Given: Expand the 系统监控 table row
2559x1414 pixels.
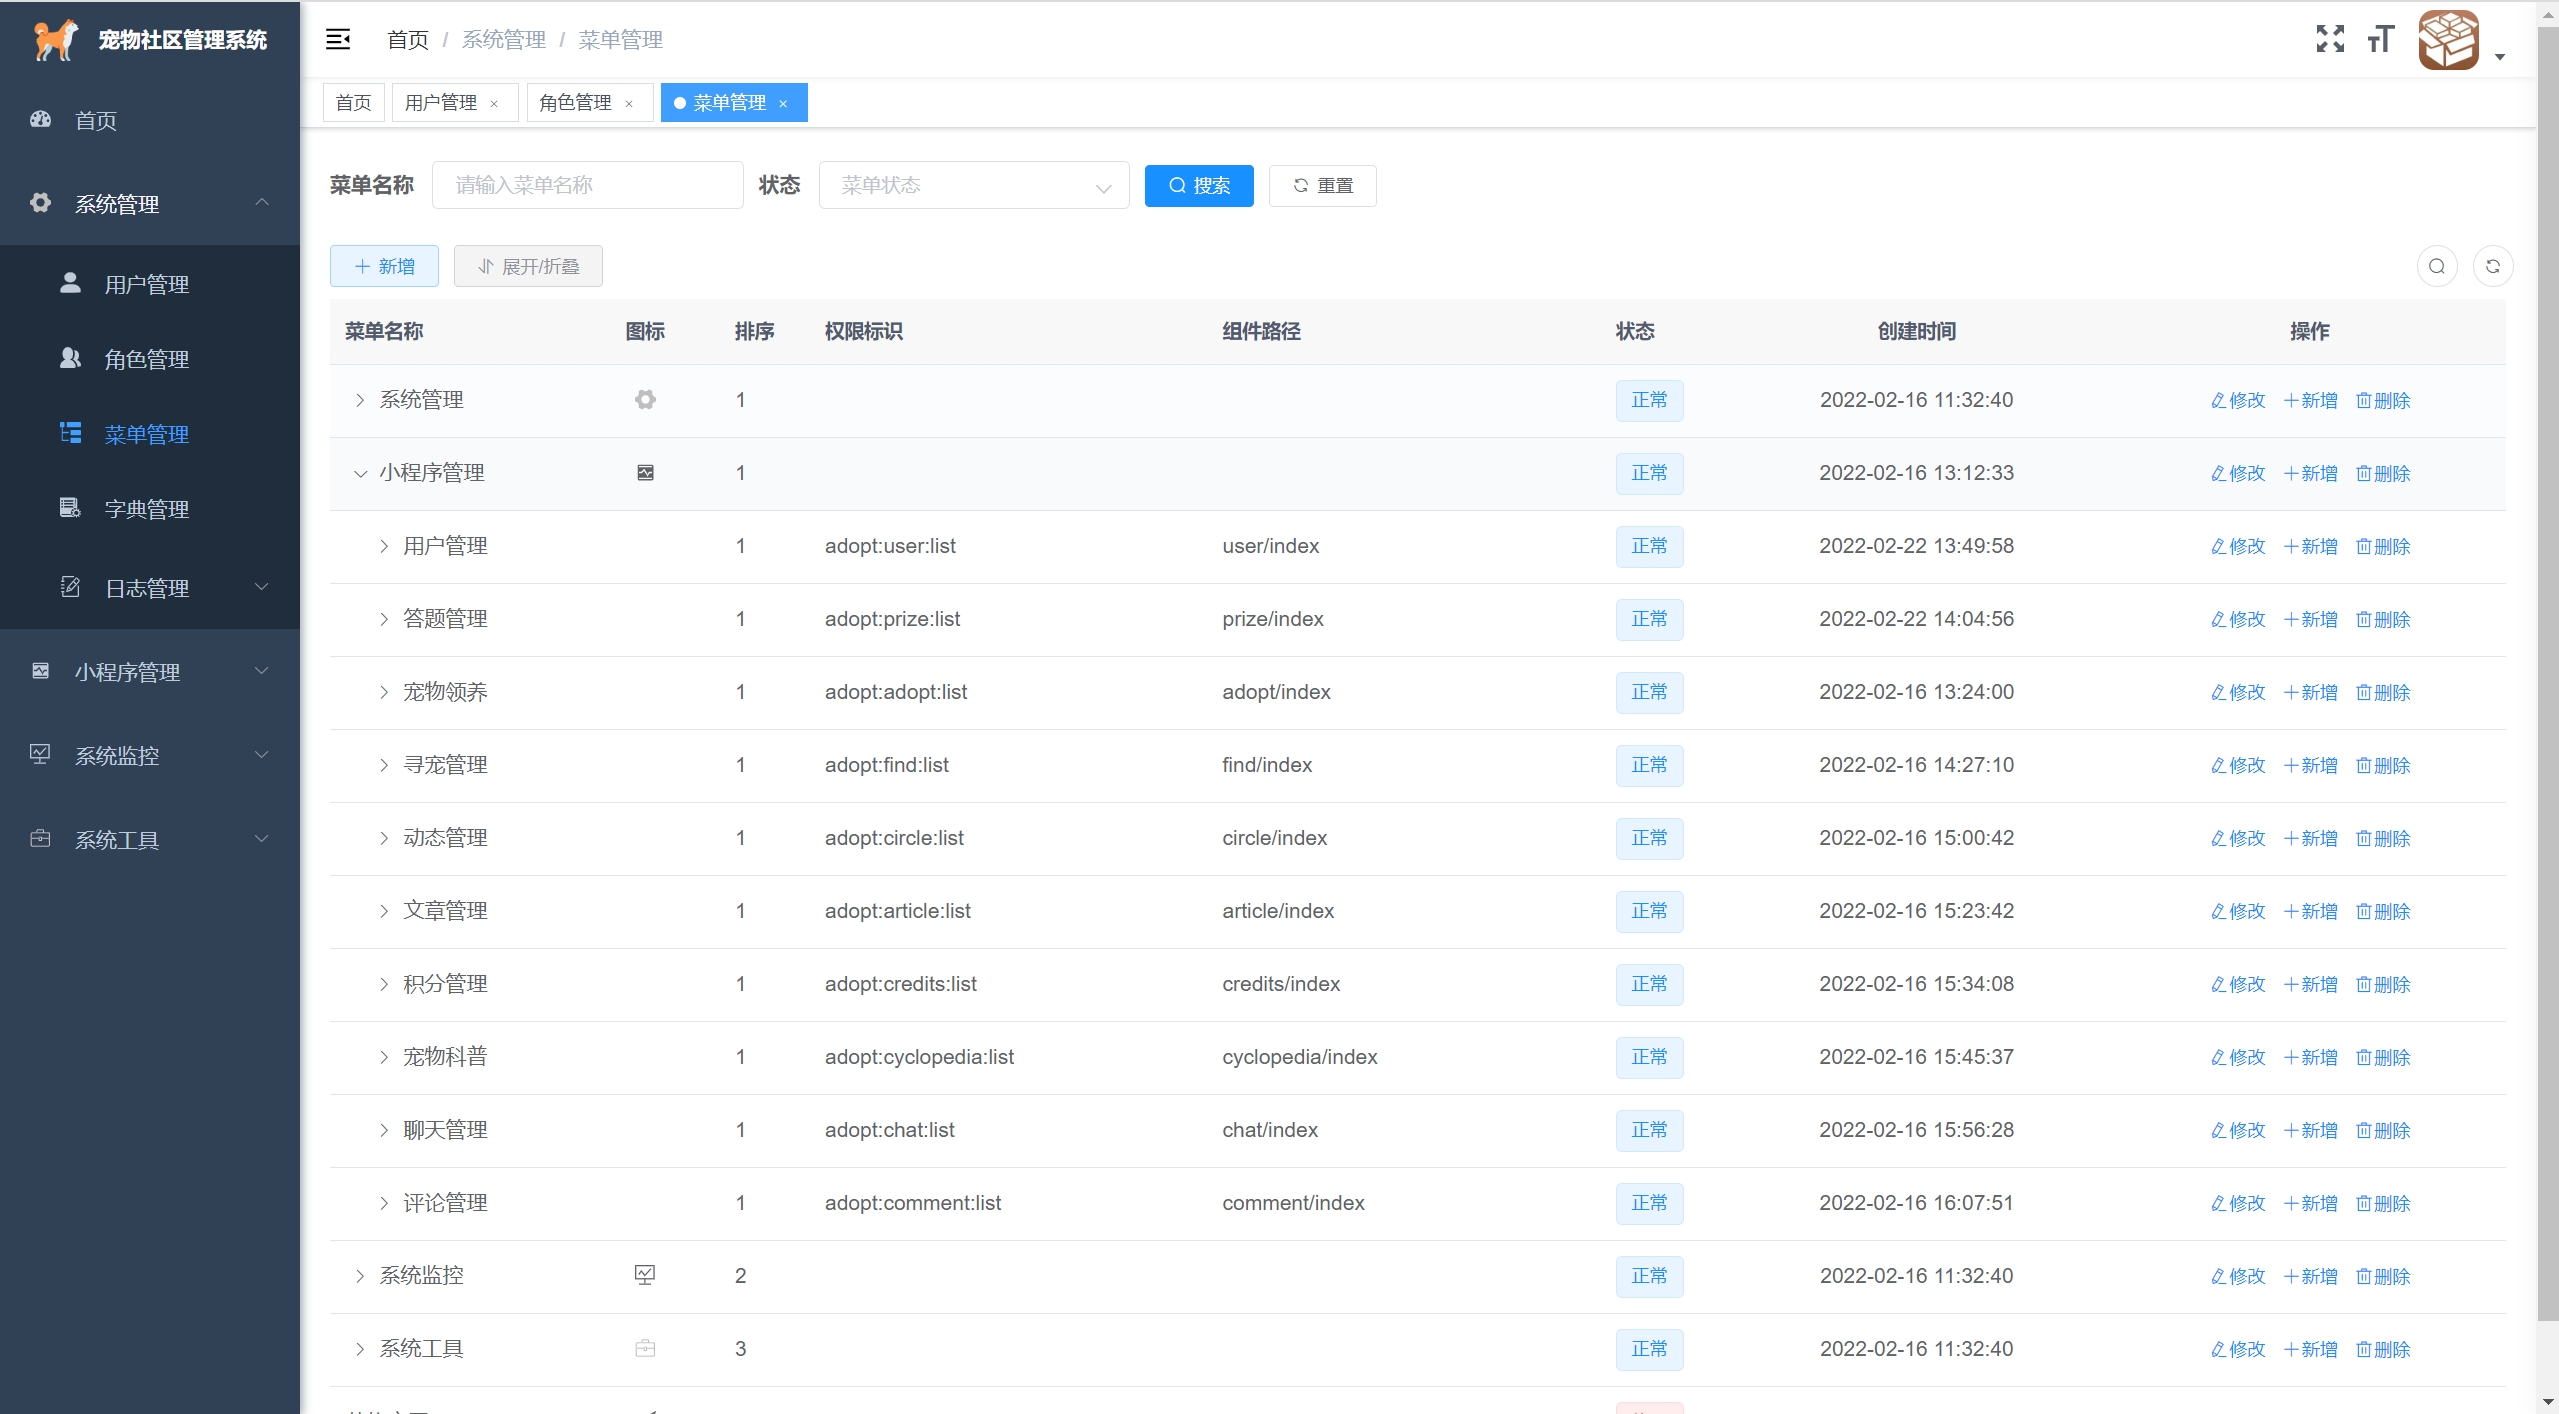Looking at the screenshot, I should pyautogui.click(x=360, y=1276).
